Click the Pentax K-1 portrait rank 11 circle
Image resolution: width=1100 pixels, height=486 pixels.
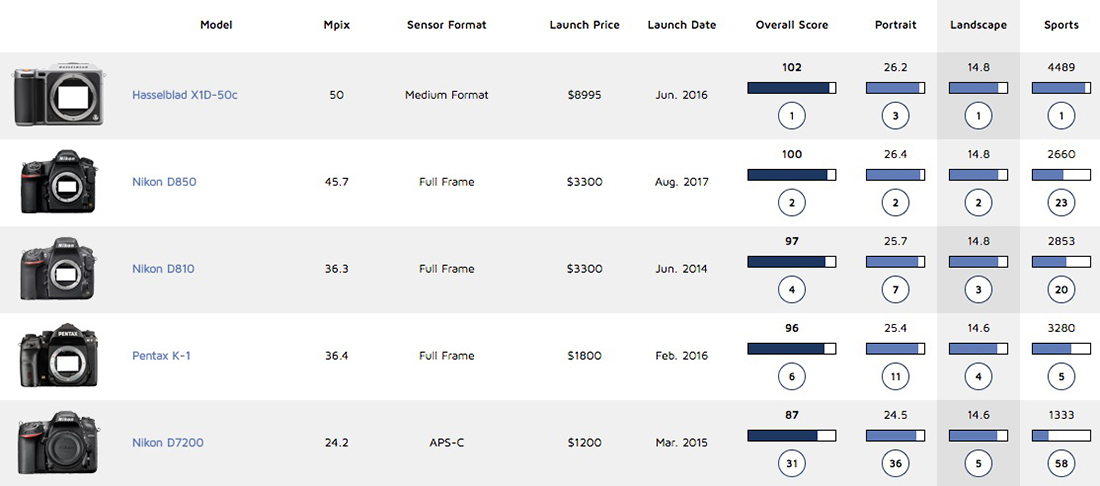(x=895, y=377)
